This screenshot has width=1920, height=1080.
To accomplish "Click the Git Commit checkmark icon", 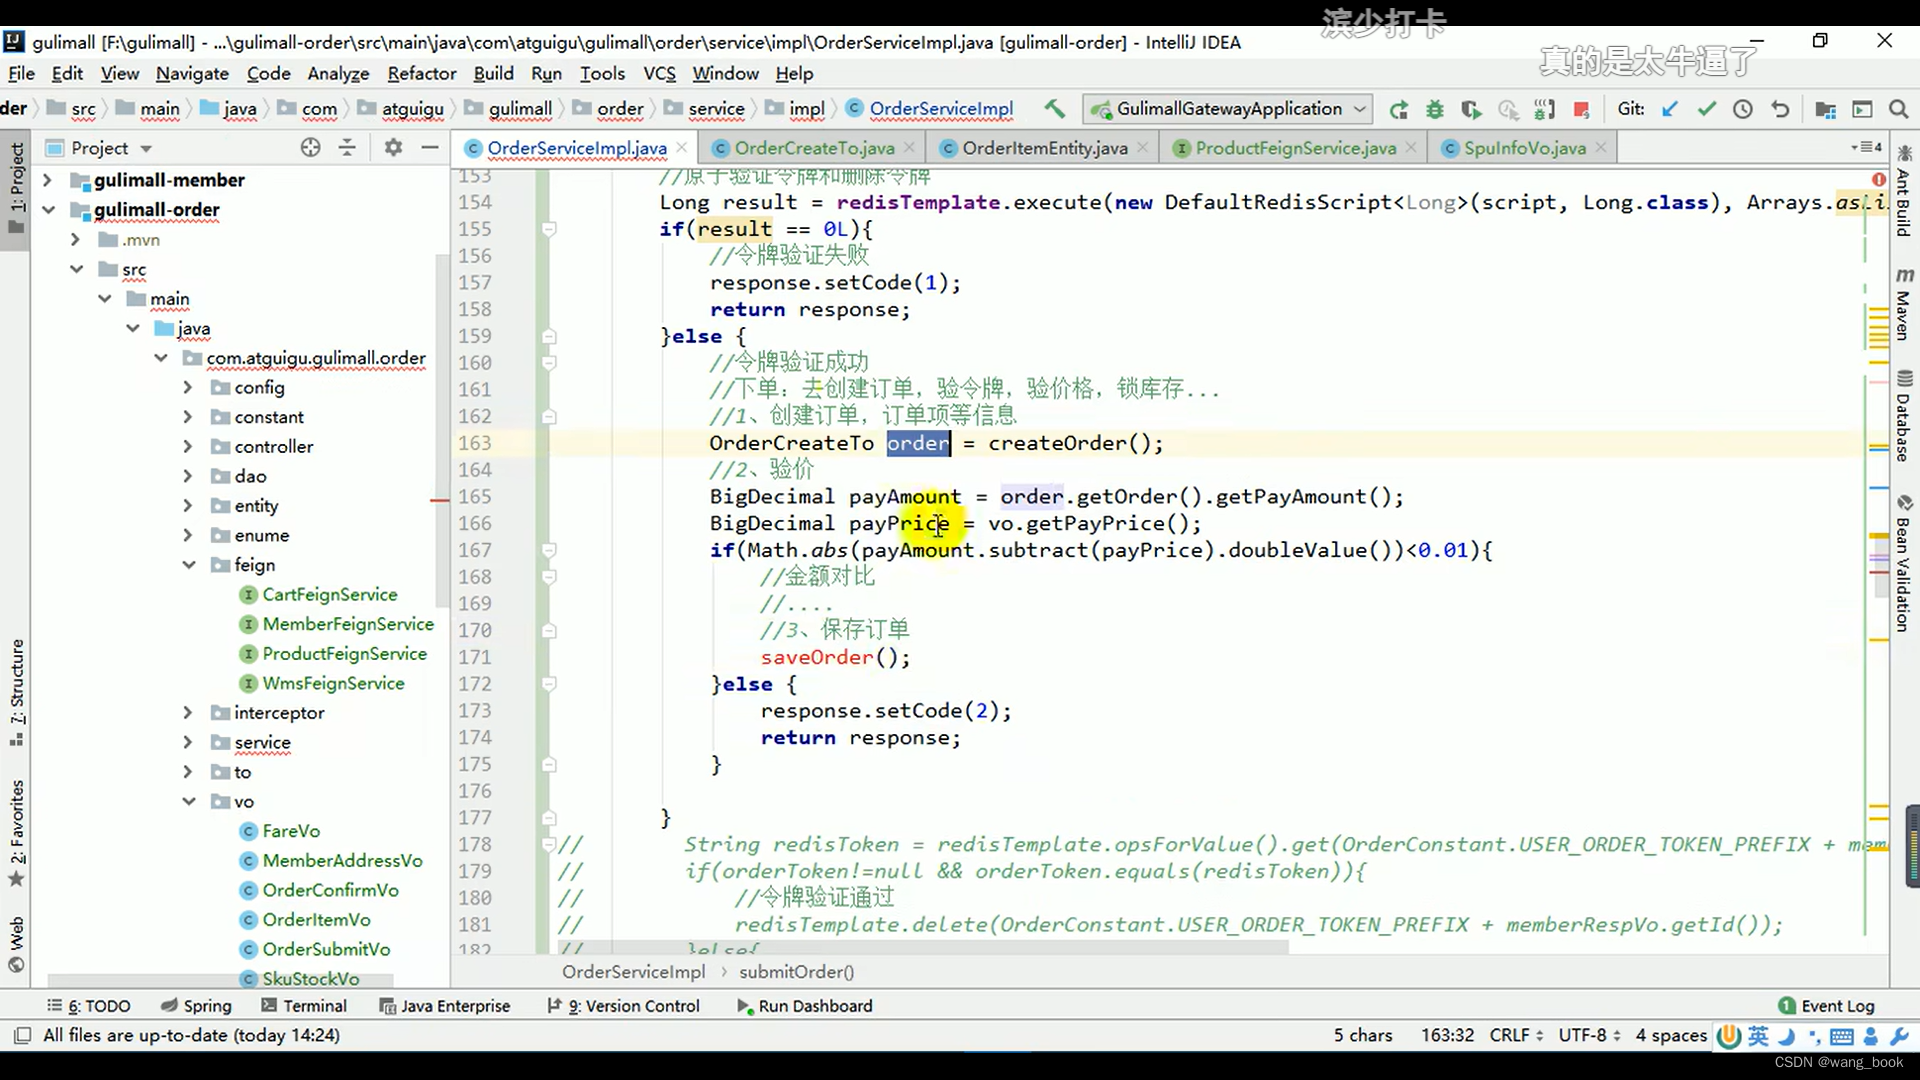I will pyautogui.click(x=1706, y=109).
